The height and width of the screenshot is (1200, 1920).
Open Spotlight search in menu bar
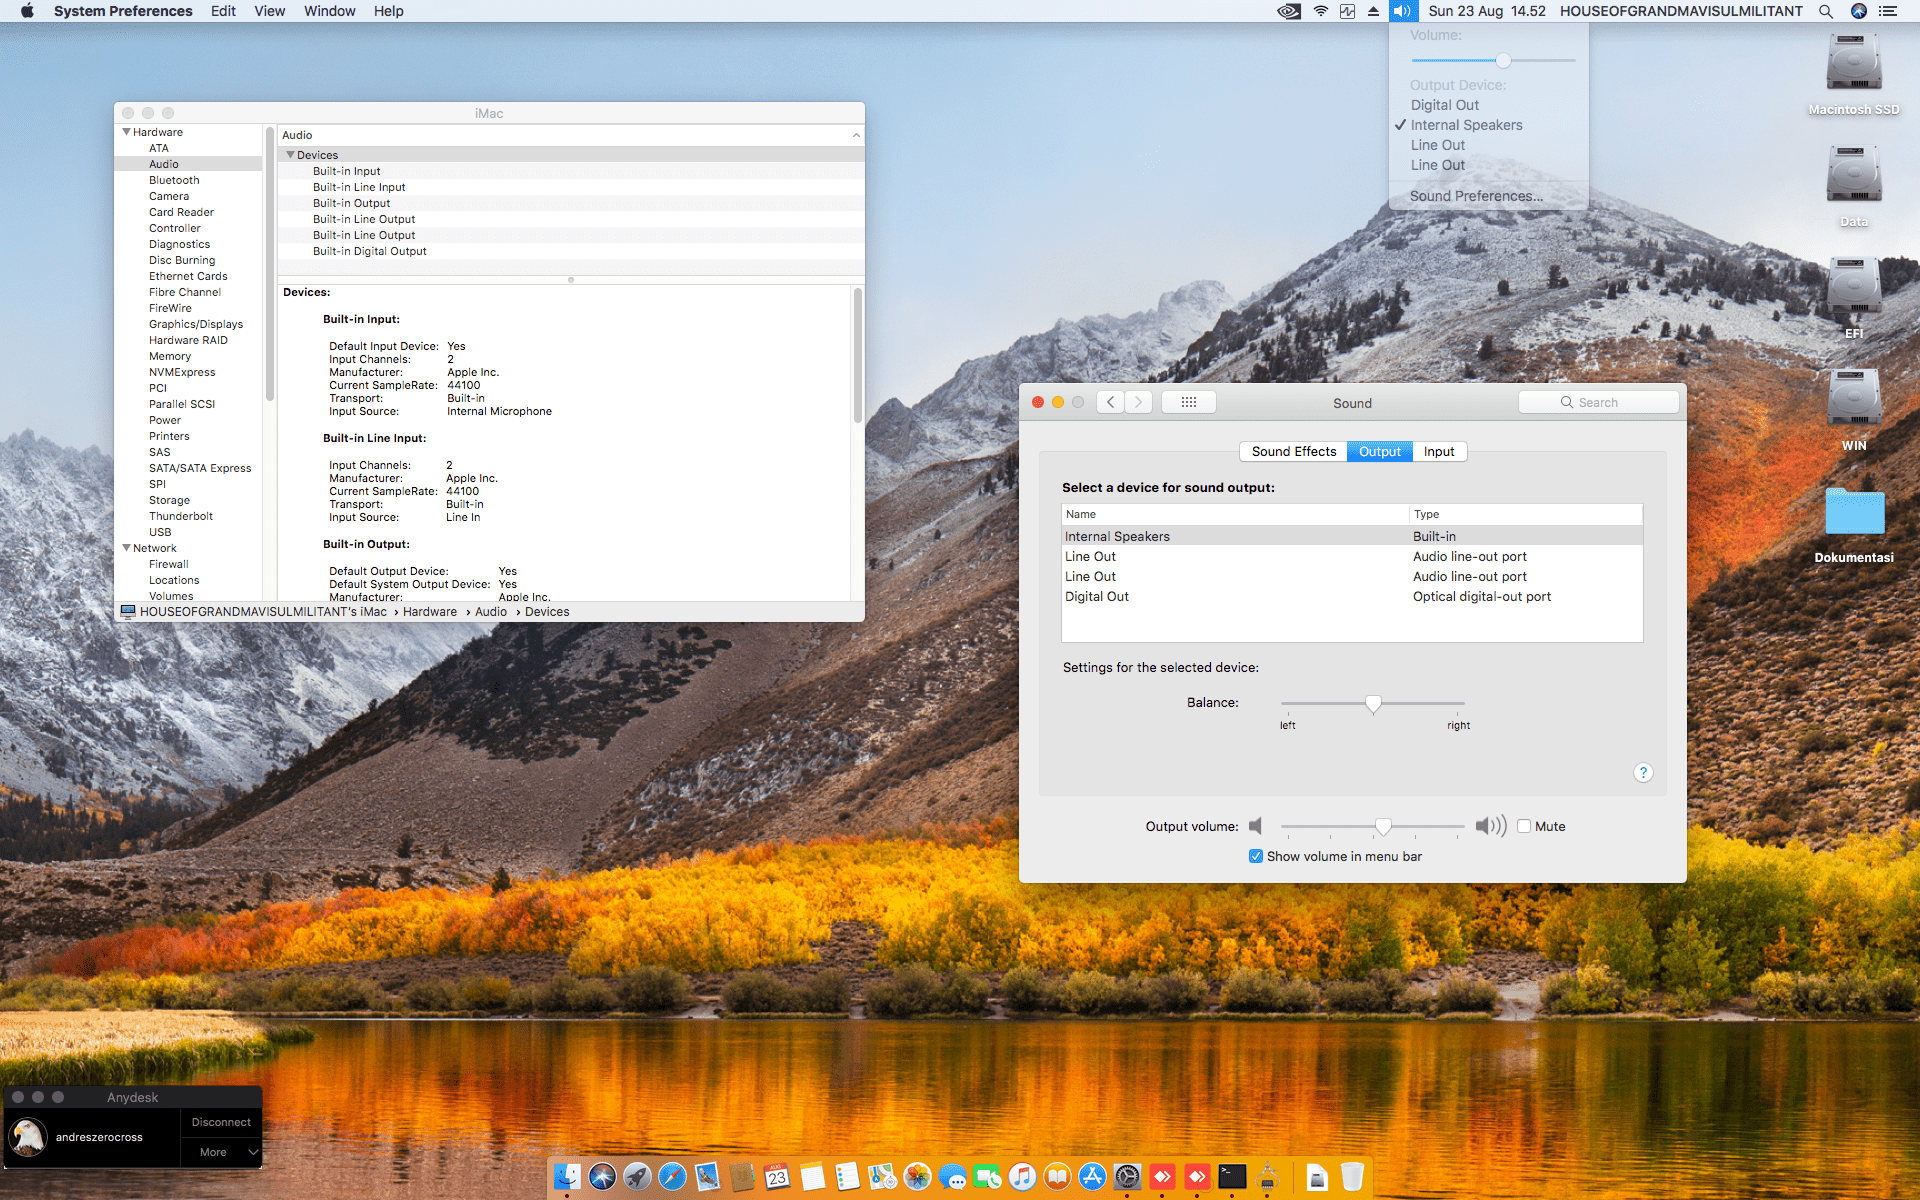click(x=1825, y=11)
